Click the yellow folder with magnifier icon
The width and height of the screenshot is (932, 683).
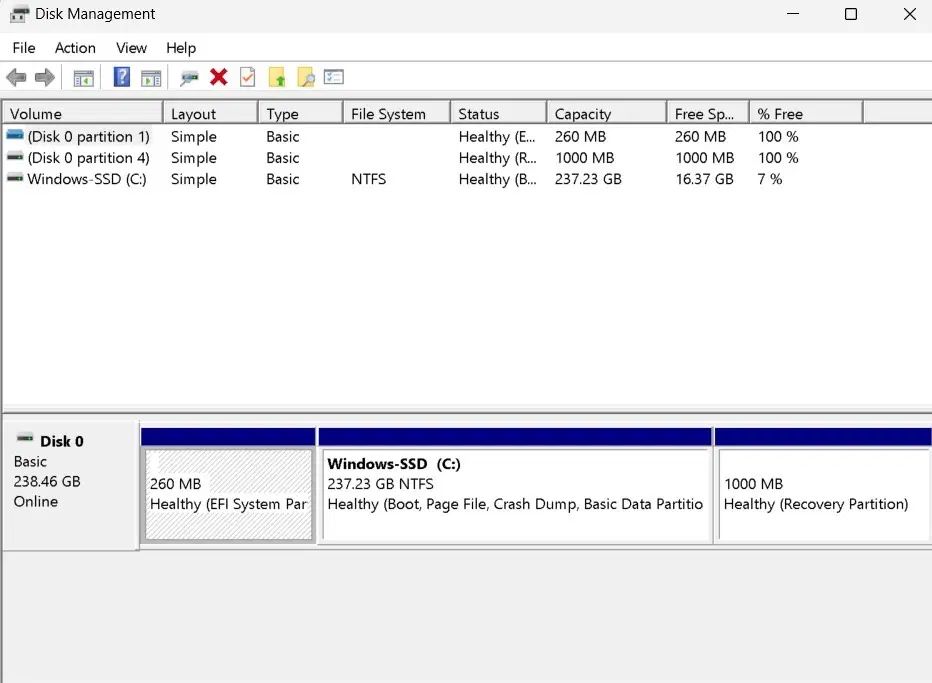tap(306, 77)
